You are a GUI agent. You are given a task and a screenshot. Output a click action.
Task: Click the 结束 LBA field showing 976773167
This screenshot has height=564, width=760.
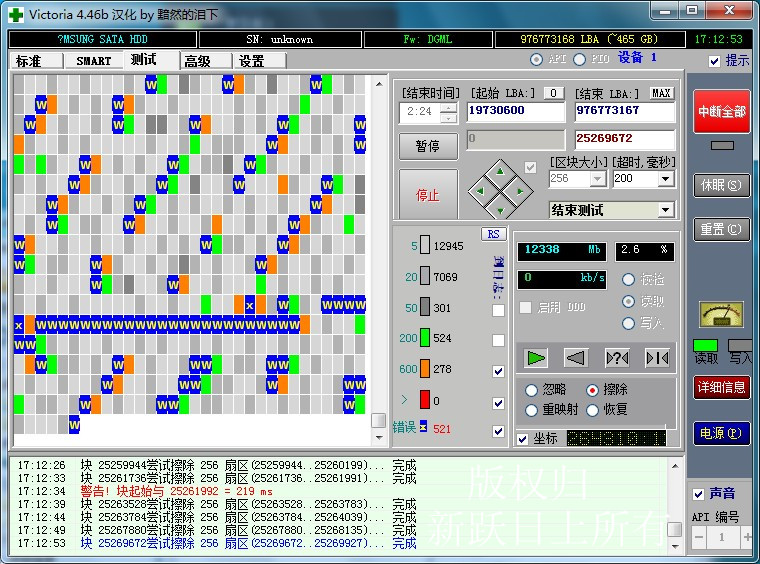[x=625, y=111]
